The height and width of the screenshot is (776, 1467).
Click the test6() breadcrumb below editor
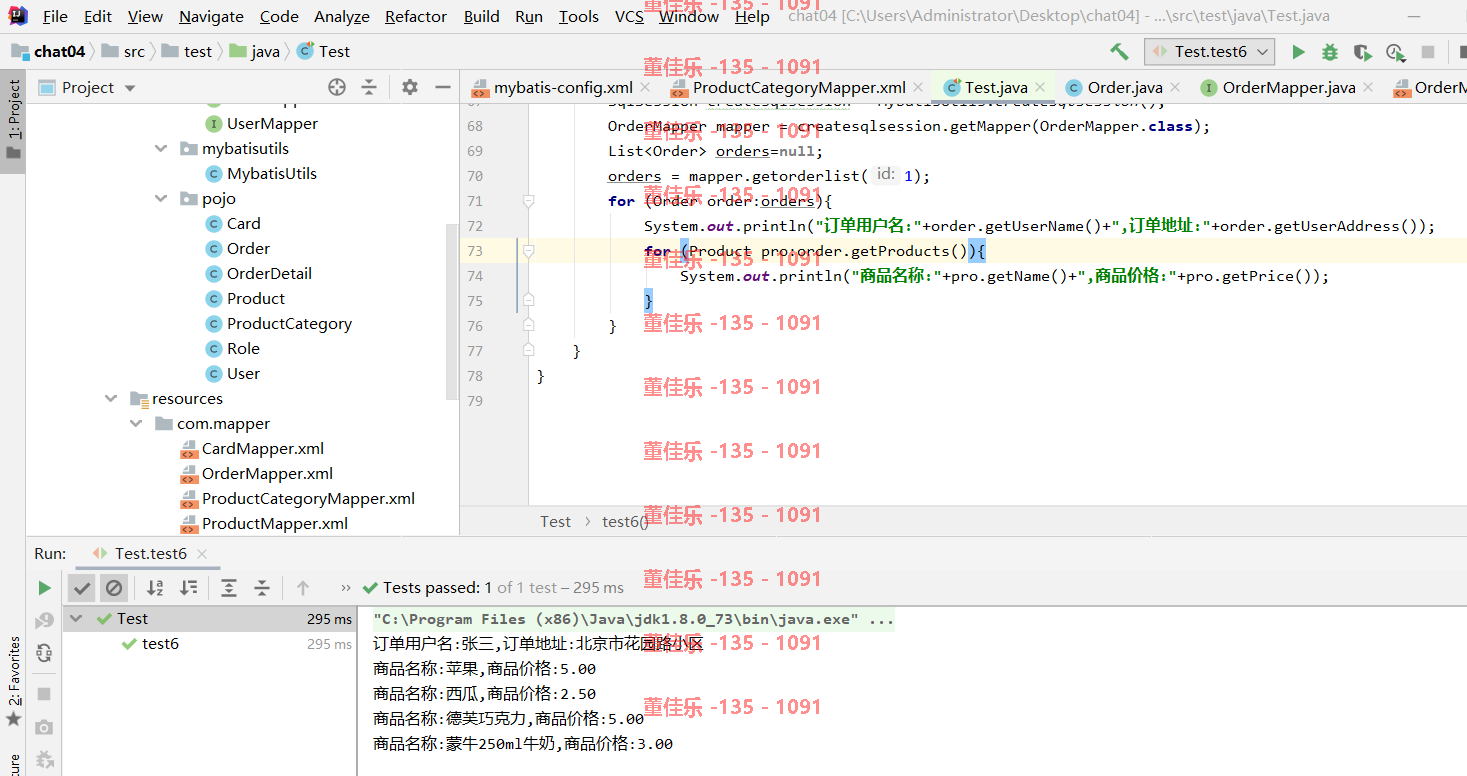click(625, 522)
